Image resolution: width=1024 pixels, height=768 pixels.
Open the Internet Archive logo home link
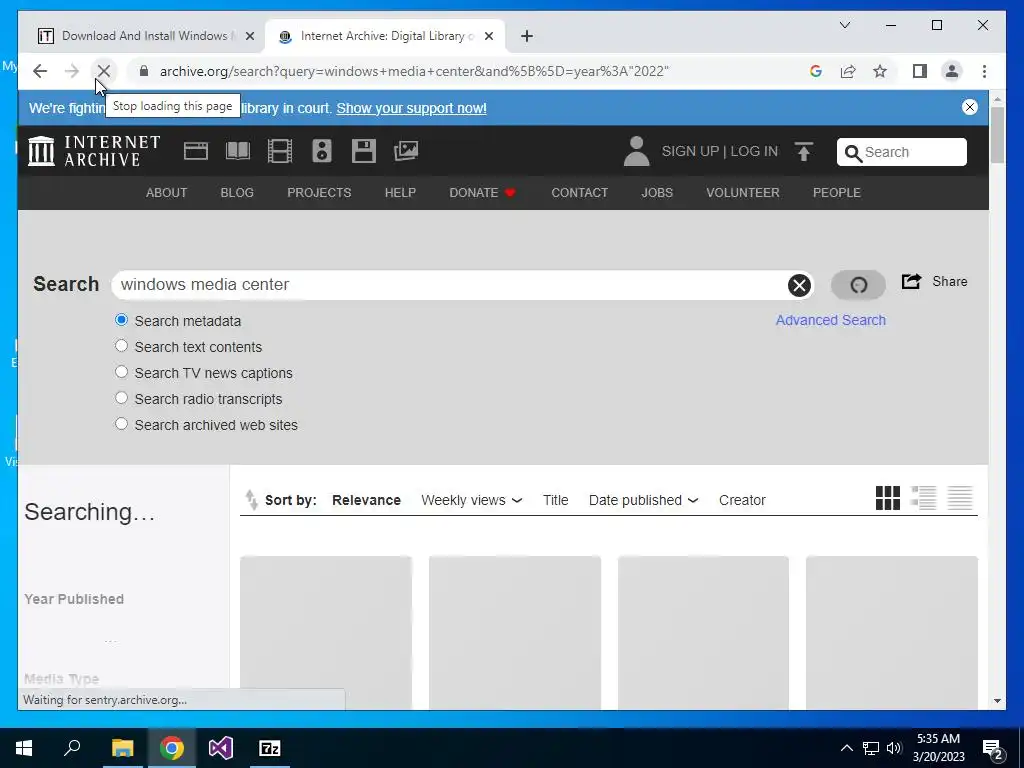[94, 151]
